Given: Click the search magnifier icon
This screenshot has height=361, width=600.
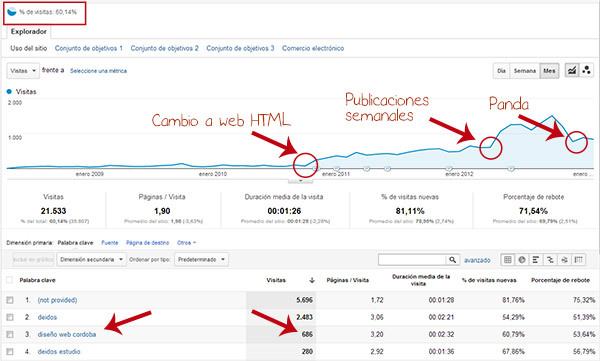Looking at the screenshot, I should (x=452, y=260).
